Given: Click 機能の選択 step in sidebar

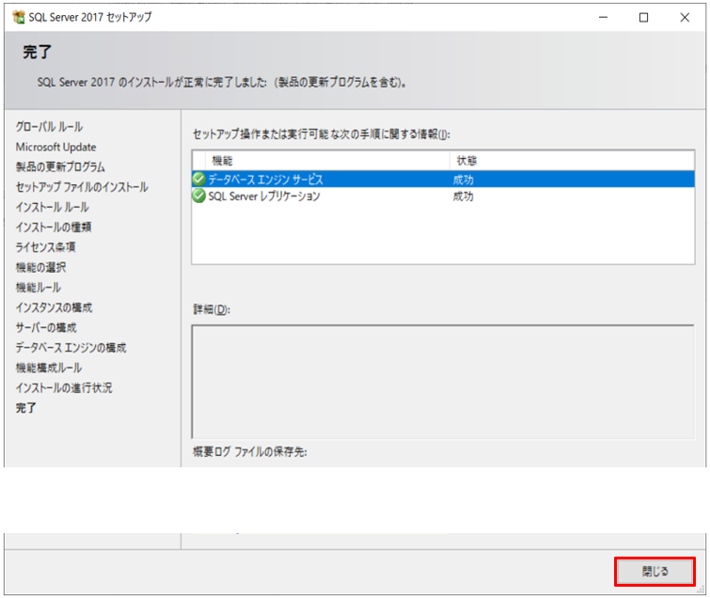Looking at the screenshot, I should click(41, 268).
